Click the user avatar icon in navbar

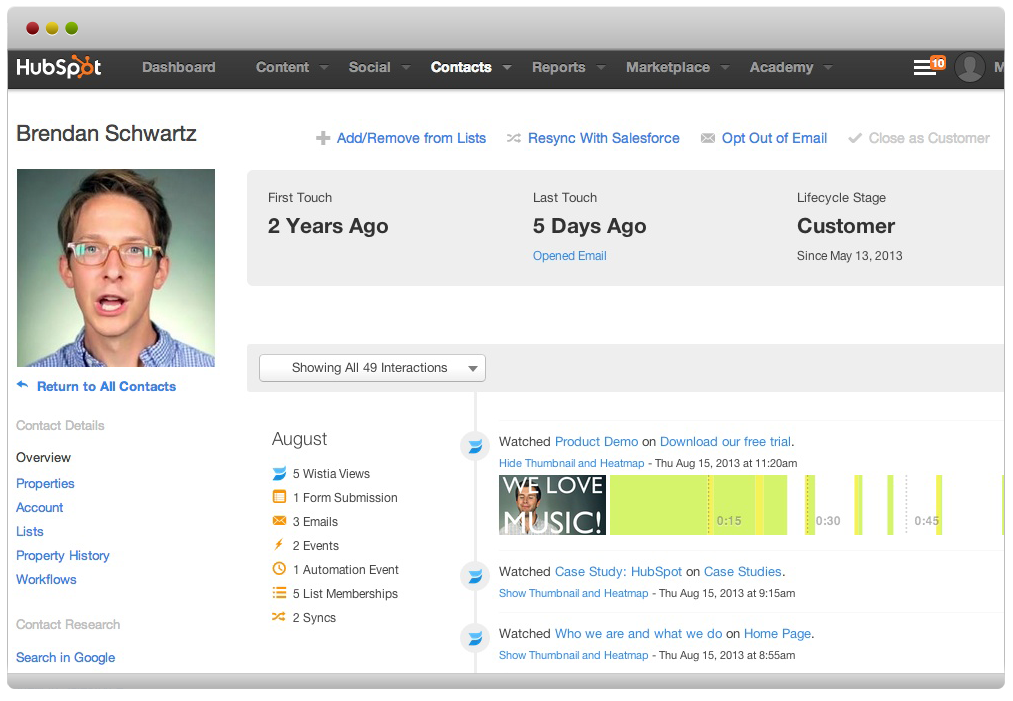click(969, 67)
